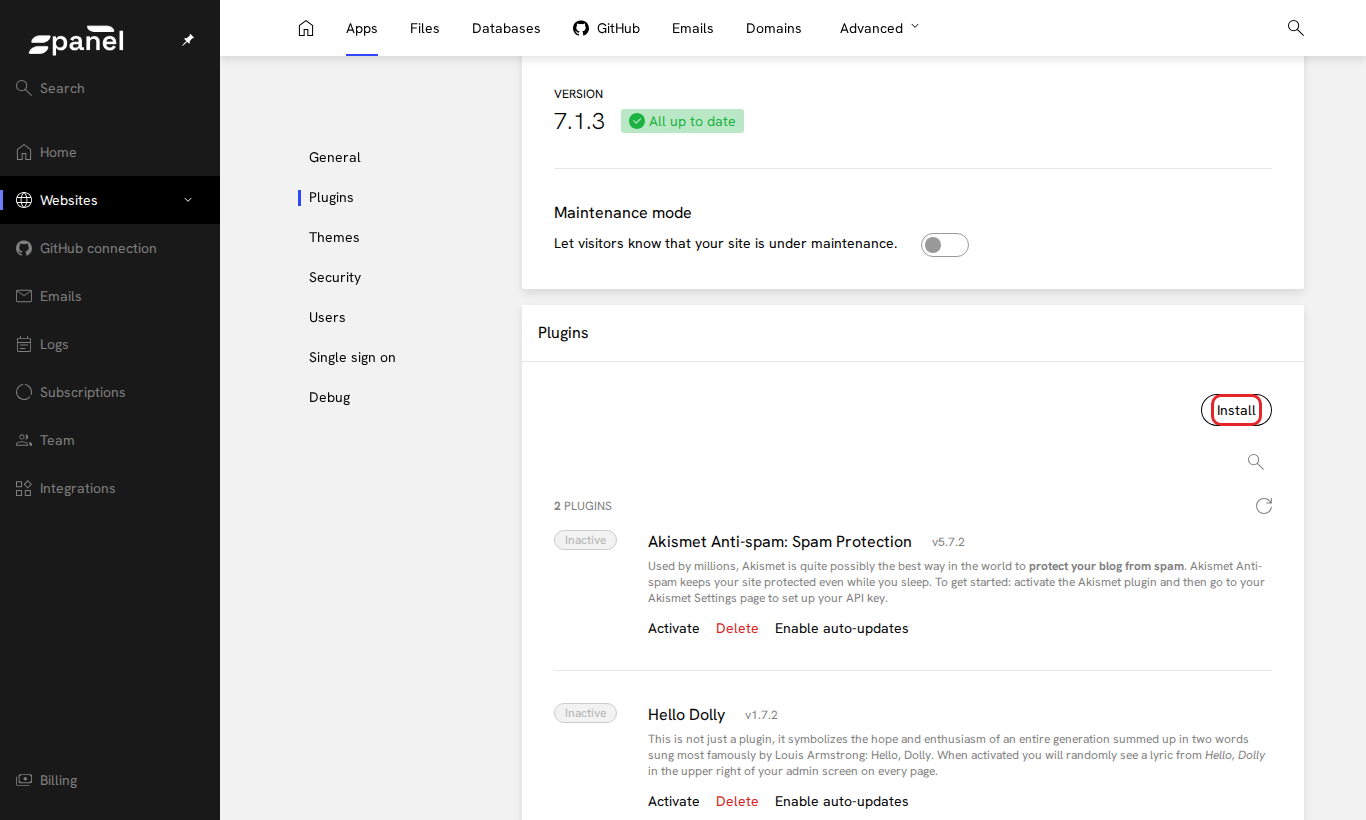Expand the Websites sidebar chevron
This screenshot has height=820, width=1366.
coord(188,200)
